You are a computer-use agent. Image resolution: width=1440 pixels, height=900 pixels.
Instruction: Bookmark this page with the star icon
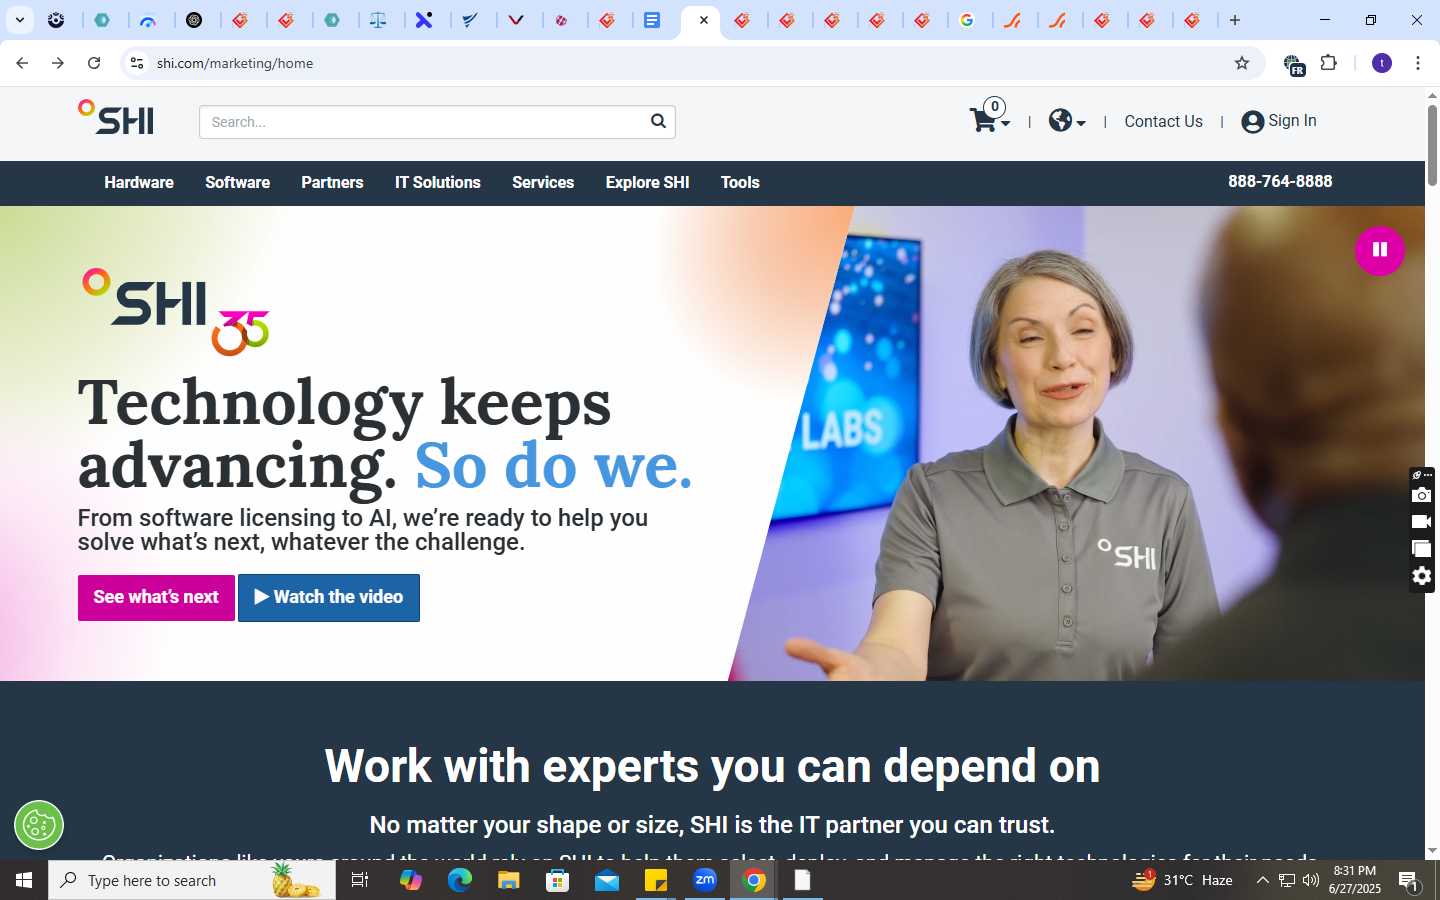[1242, 63]
